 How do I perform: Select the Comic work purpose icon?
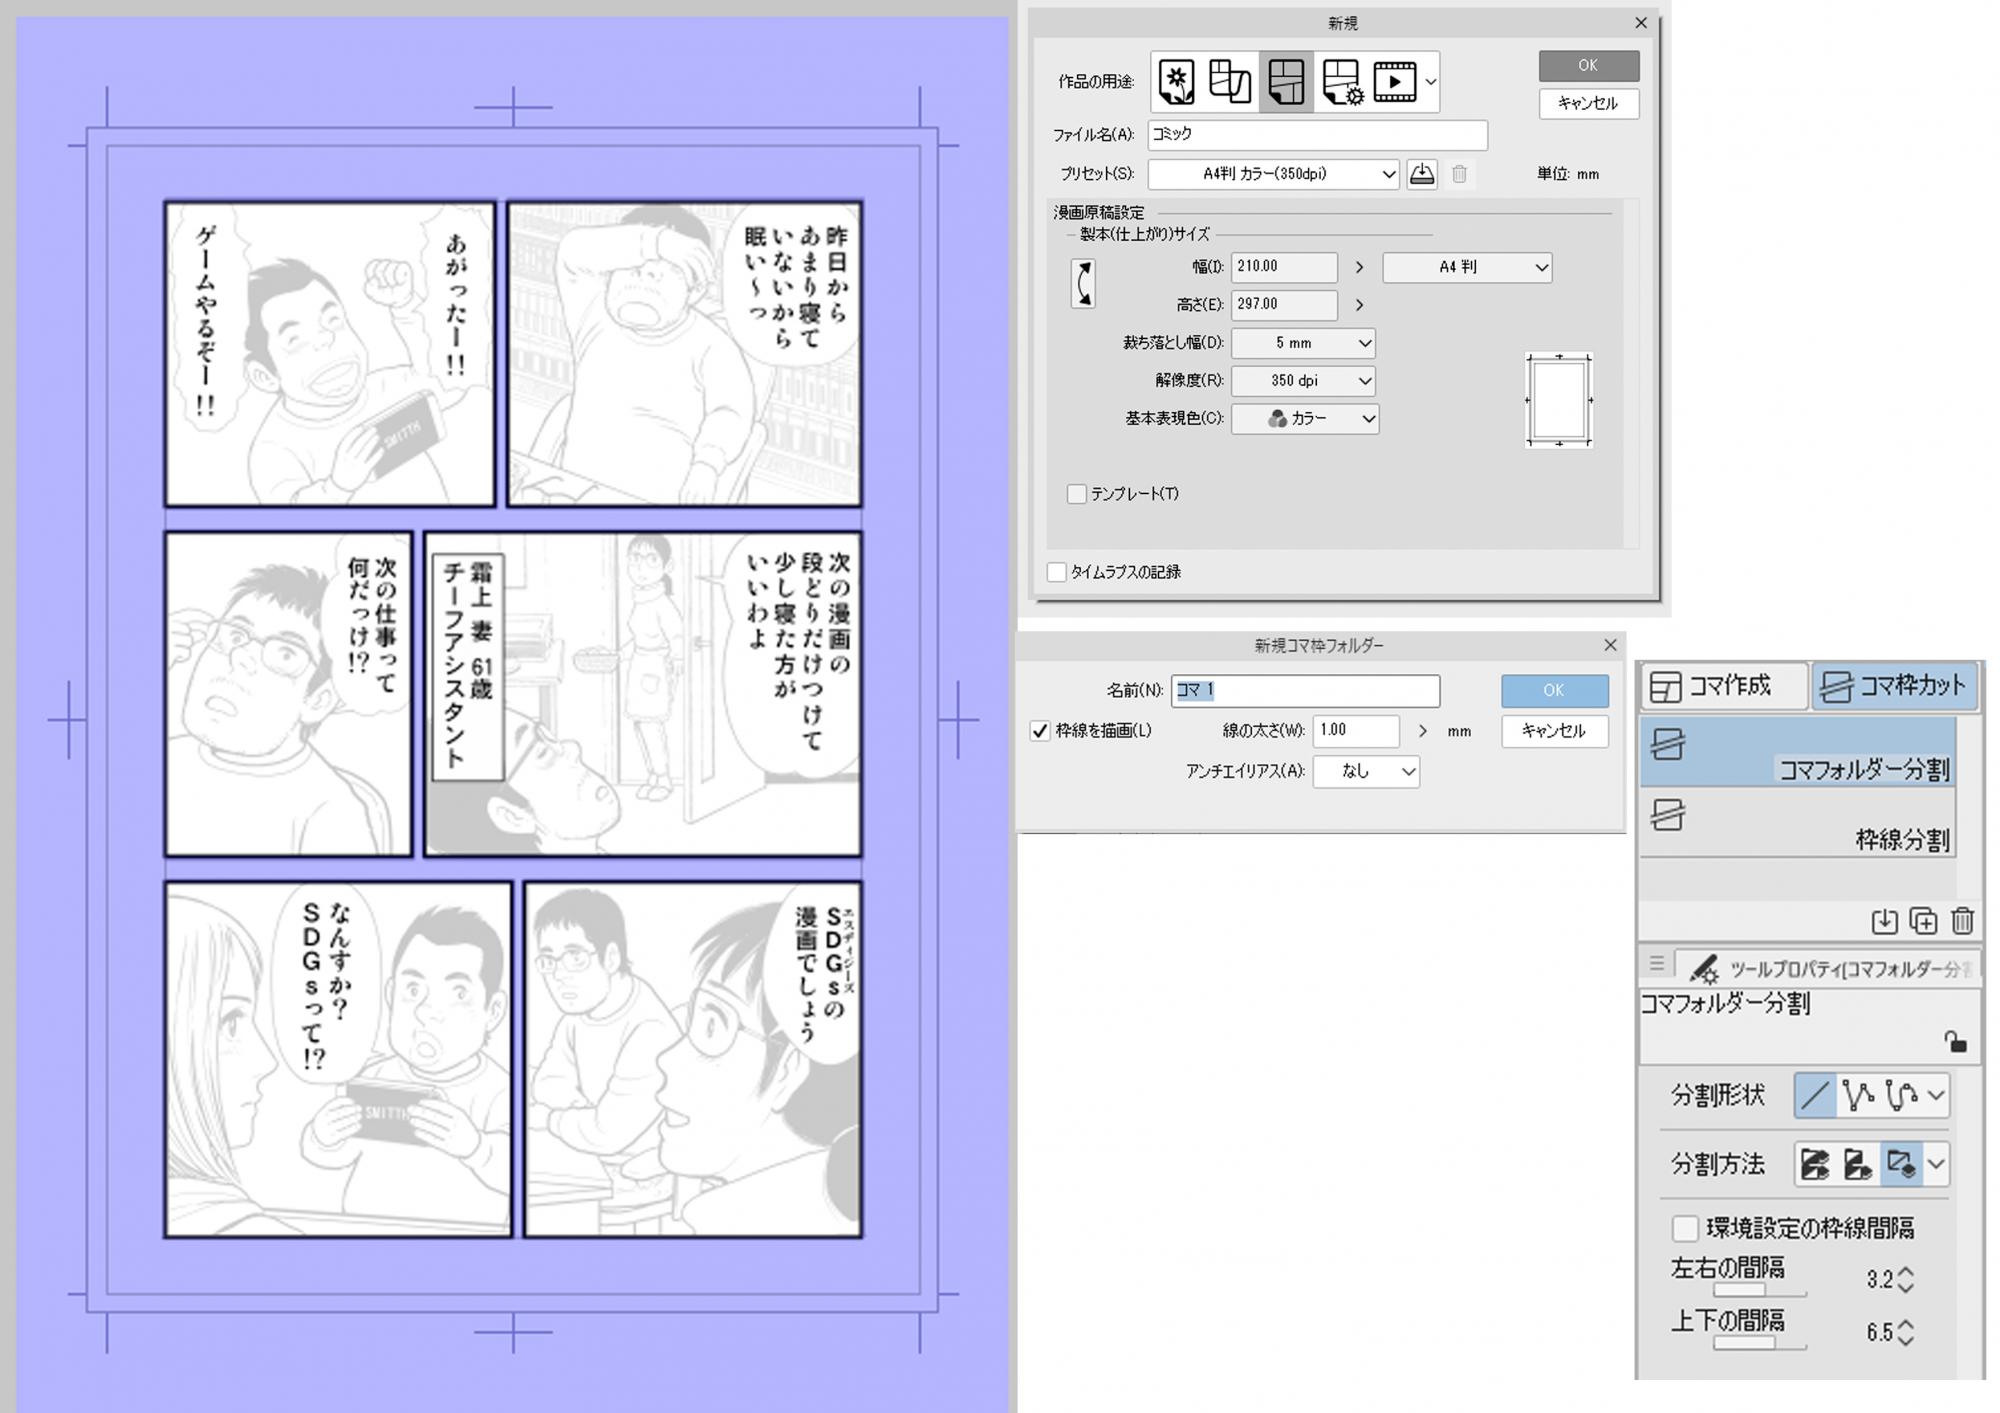tap(1286, 82)
